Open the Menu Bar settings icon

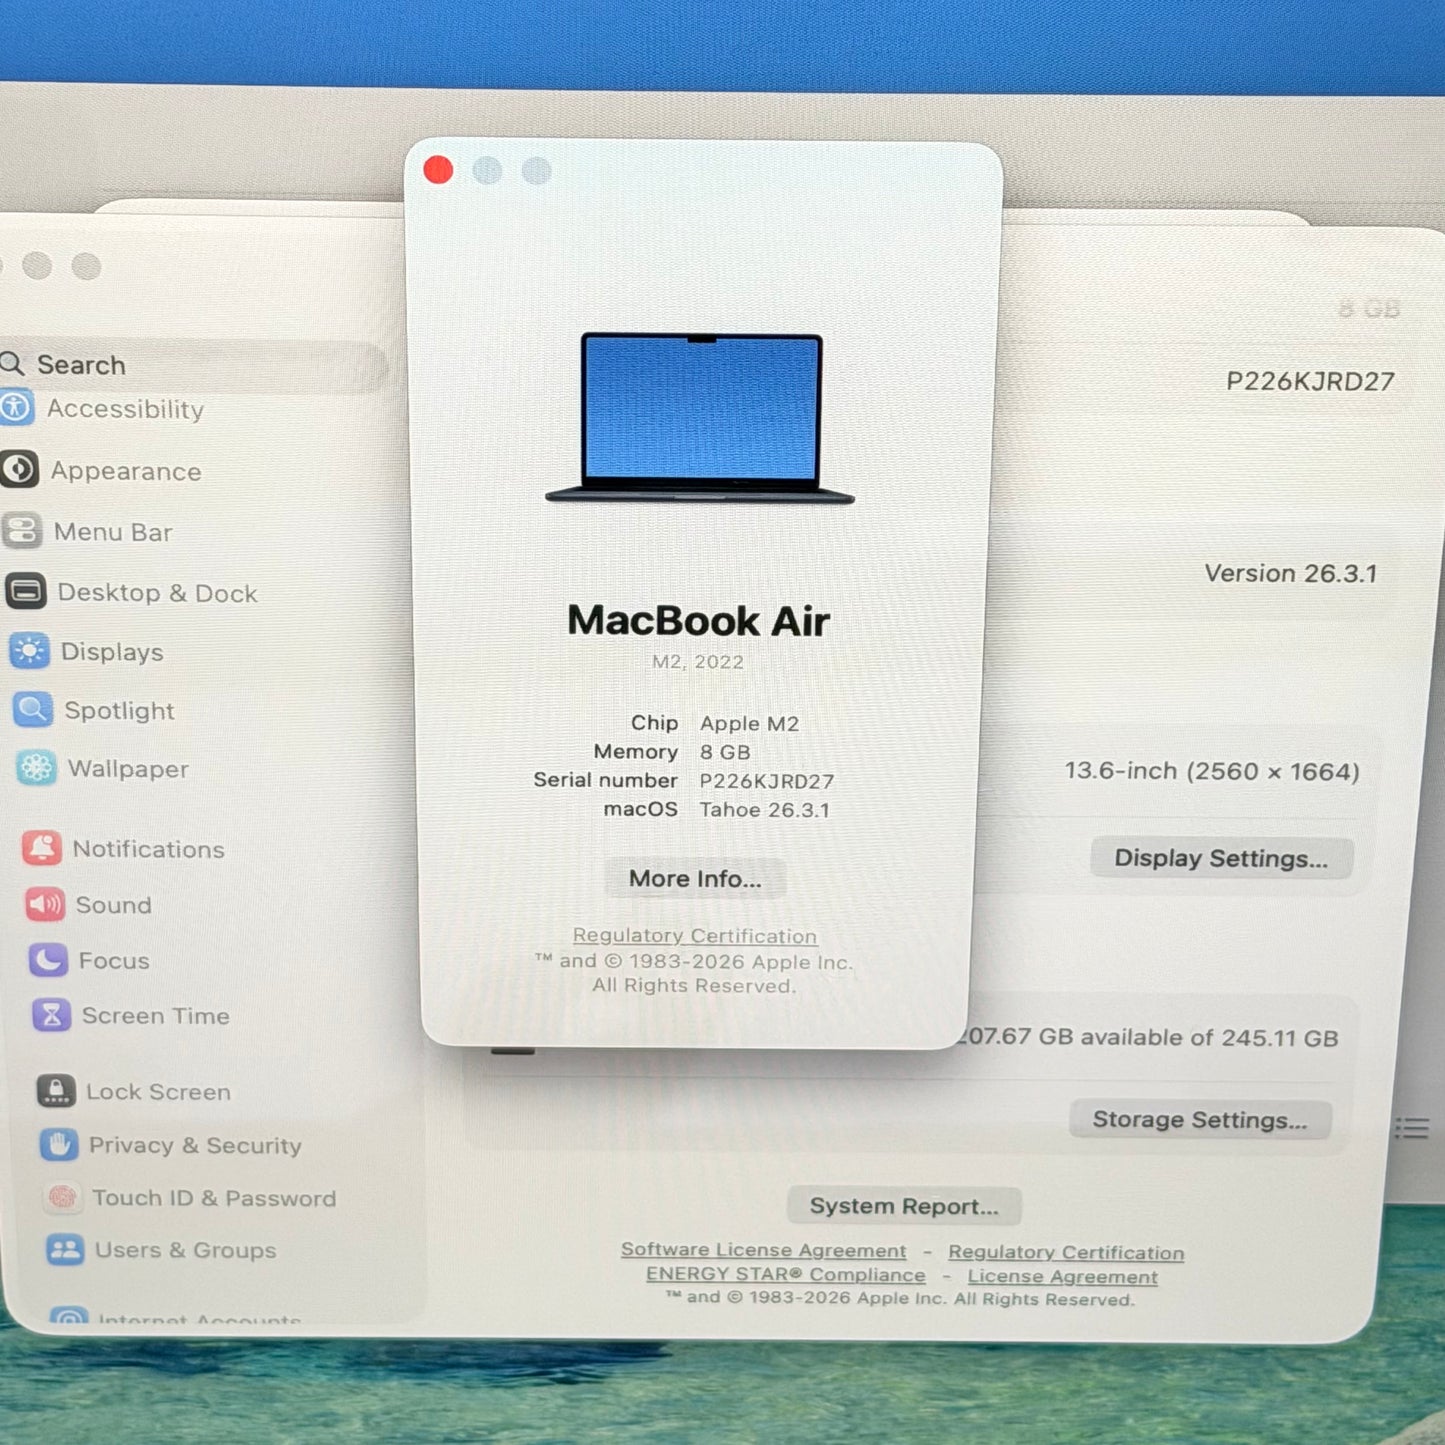(22, 531)
